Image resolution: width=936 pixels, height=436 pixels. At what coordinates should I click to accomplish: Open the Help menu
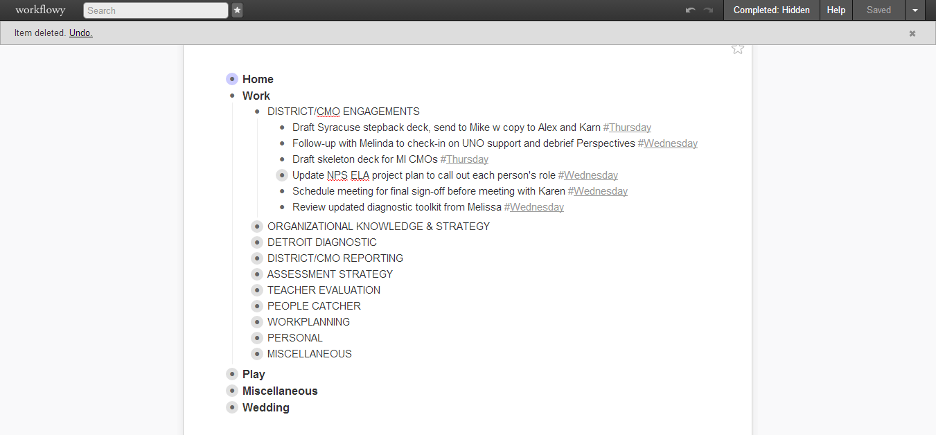pyautogui.click(x=836, y=10)
